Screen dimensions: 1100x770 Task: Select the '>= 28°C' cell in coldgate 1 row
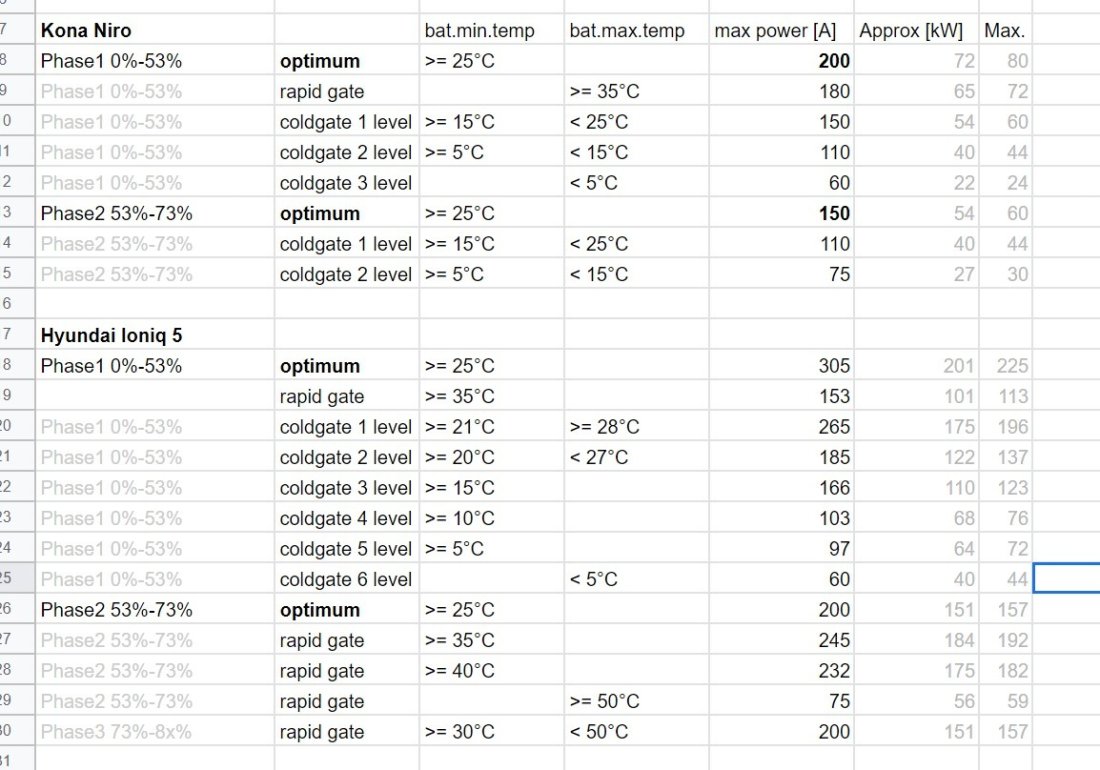(x=636, y=426)
